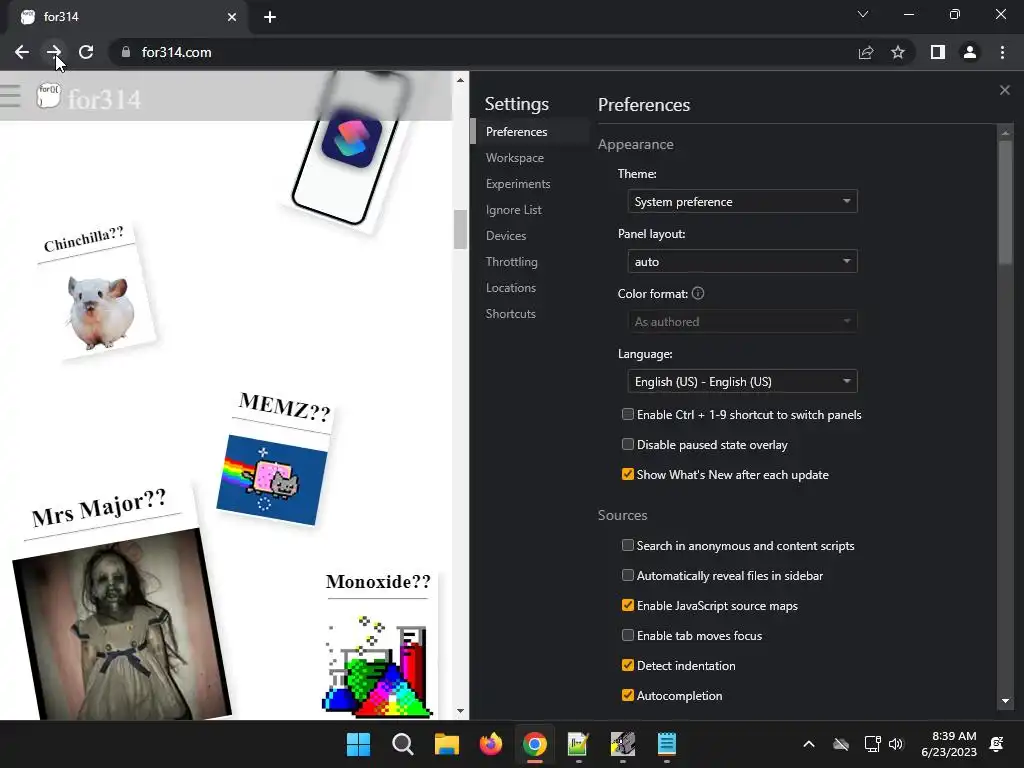This screenshot has height=768, width=1024.
Task: View site lock information icon
Action: tap(126, 52)
